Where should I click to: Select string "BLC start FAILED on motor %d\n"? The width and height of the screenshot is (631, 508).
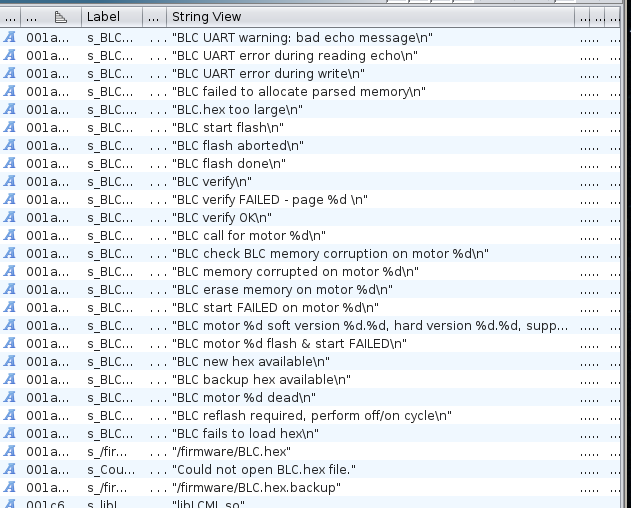[x=275, y=308]
